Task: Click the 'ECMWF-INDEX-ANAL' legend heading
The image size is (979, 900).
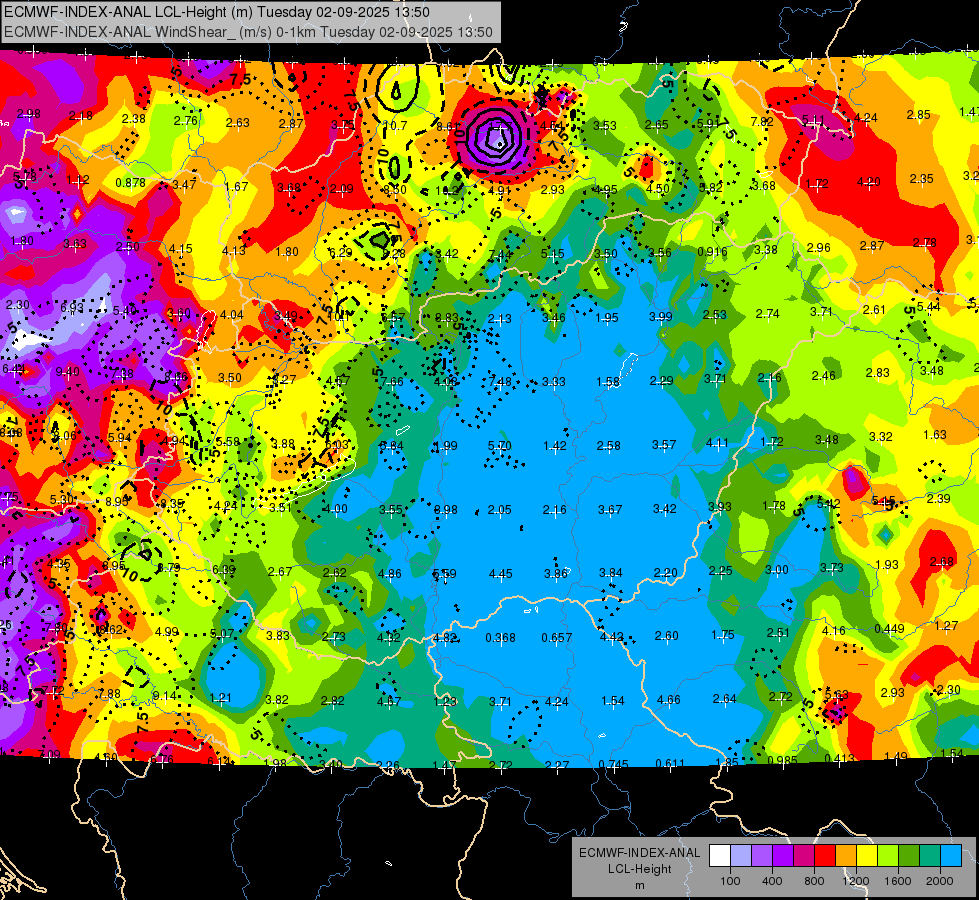Action: pos(639,853)
